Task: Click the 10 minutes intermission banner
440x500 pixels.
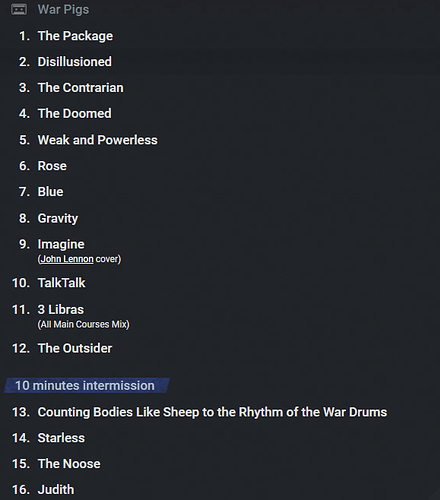Action: tap(87, 386)
